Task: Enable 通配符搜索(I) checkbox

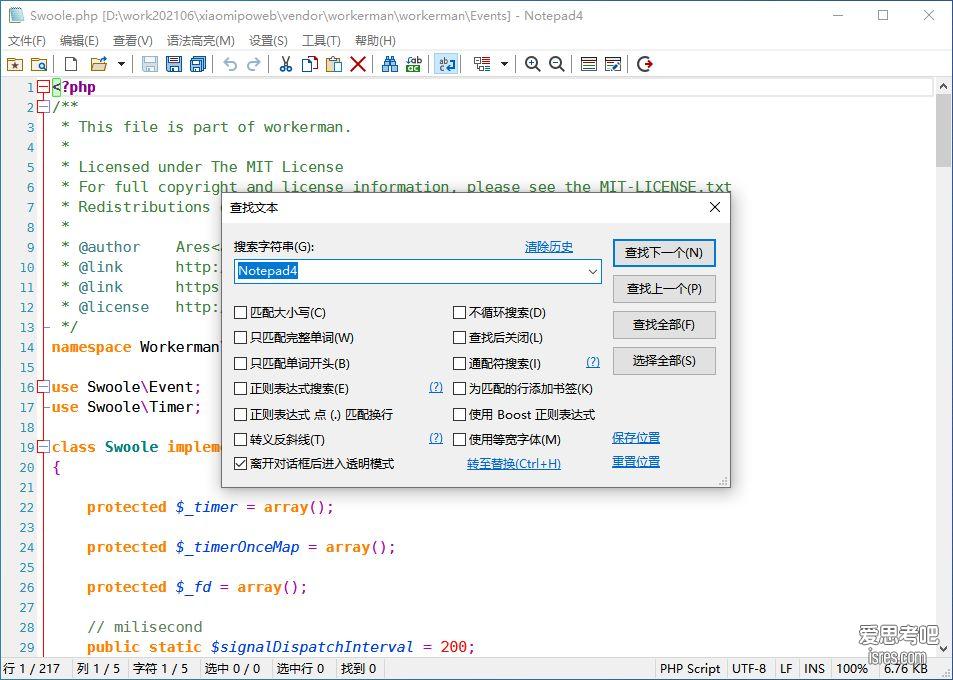Action: coord(459,363)
